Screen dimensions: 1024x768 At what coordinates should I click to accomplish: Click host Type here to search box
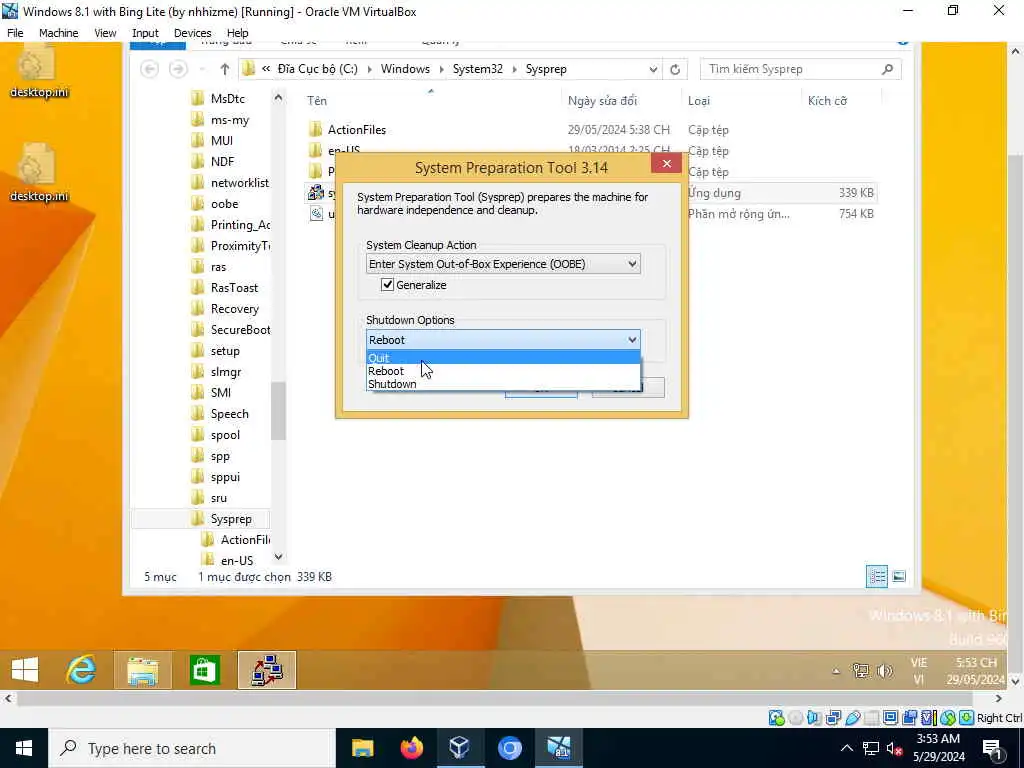coord(192,748)
